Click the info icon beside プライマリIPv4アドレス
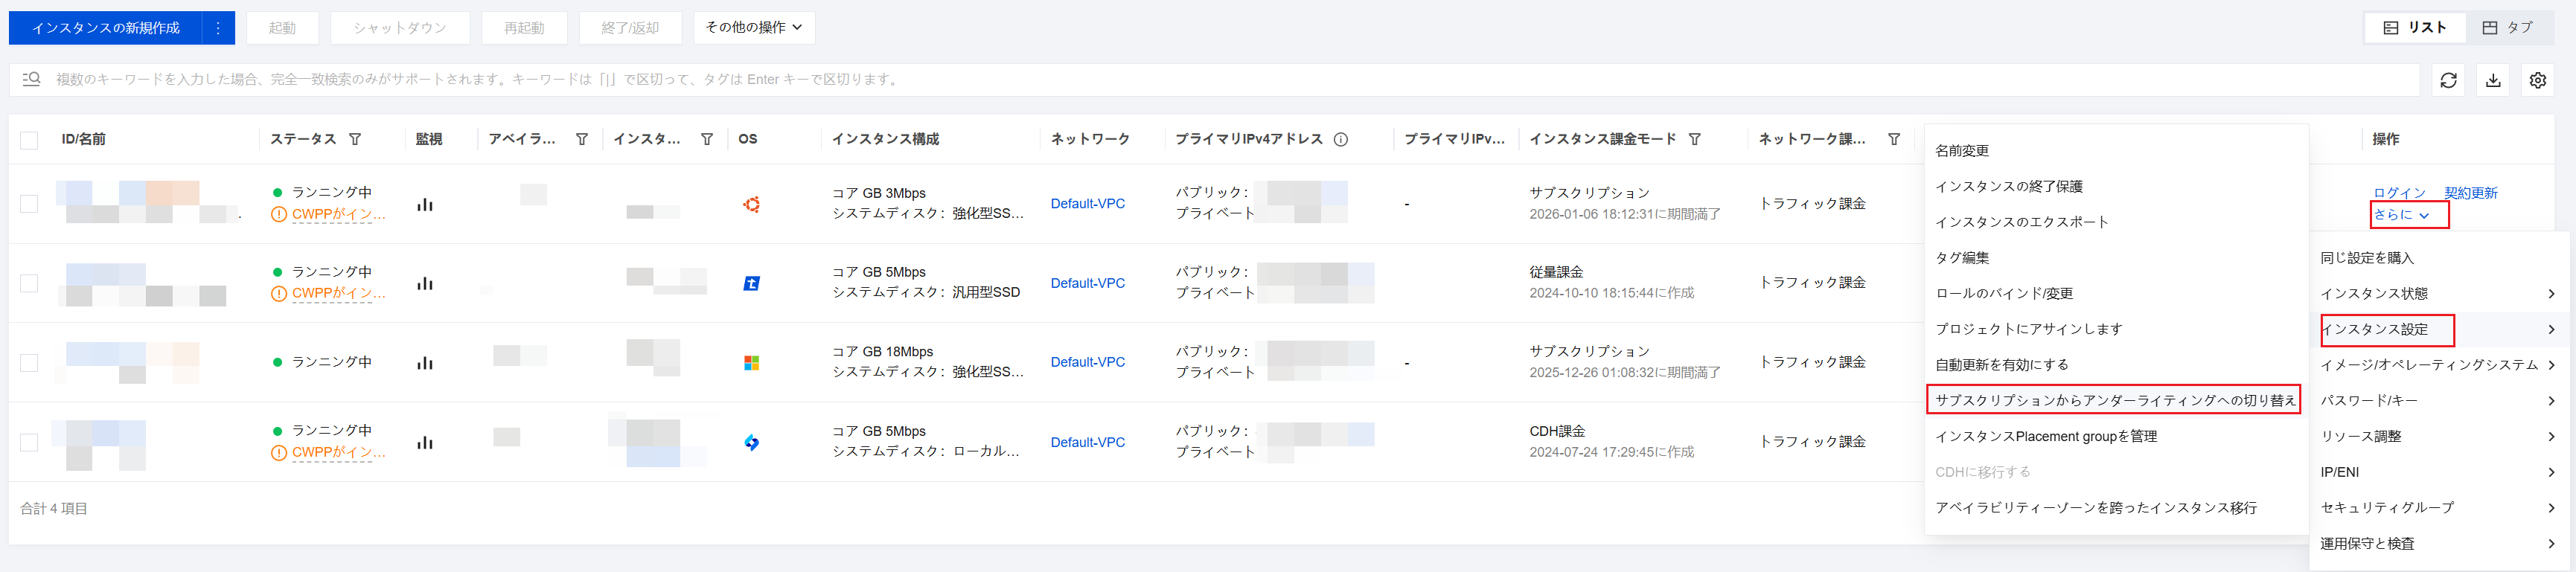This screenshot has height=572, width=2576. [x=1341, y=139]
